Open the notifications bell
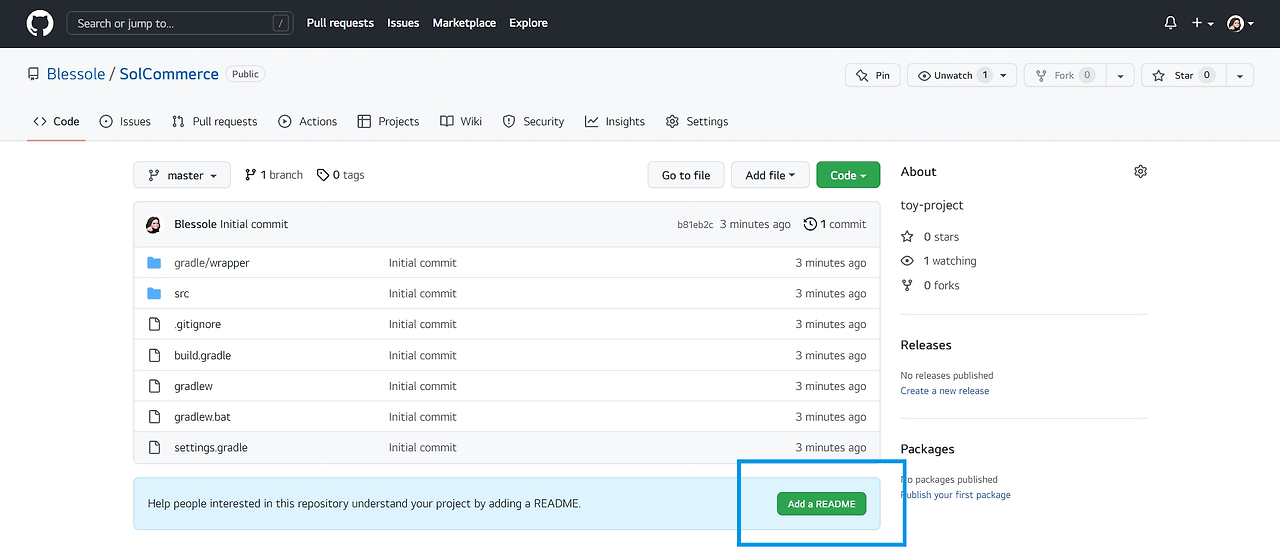The width and height of the screenshot is (1280, 560). point(1171,23)
